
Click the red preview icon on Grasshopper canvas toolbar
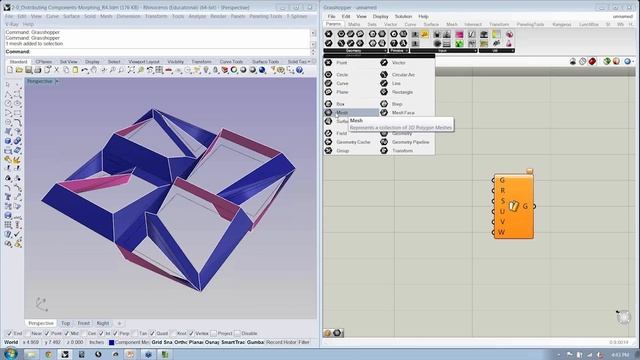[x=592, y=61]
